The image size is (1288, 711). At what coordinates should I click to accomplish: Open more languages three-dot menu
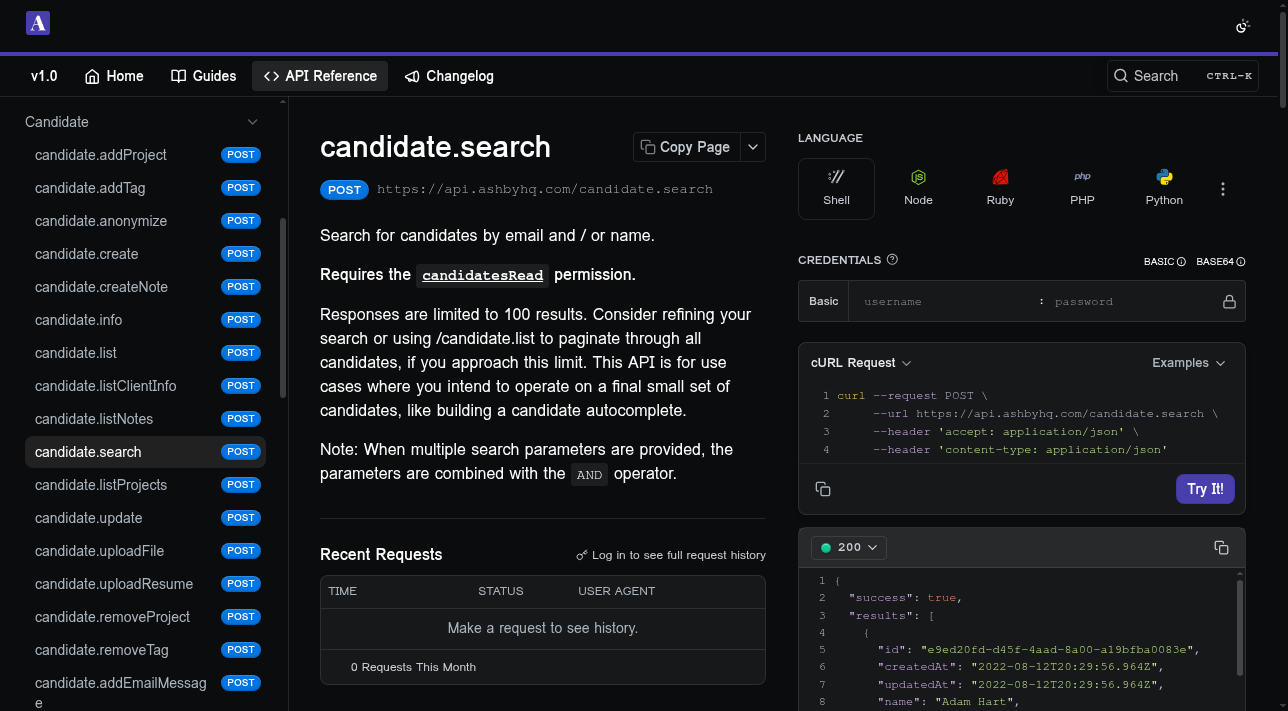coord(1222,189)
